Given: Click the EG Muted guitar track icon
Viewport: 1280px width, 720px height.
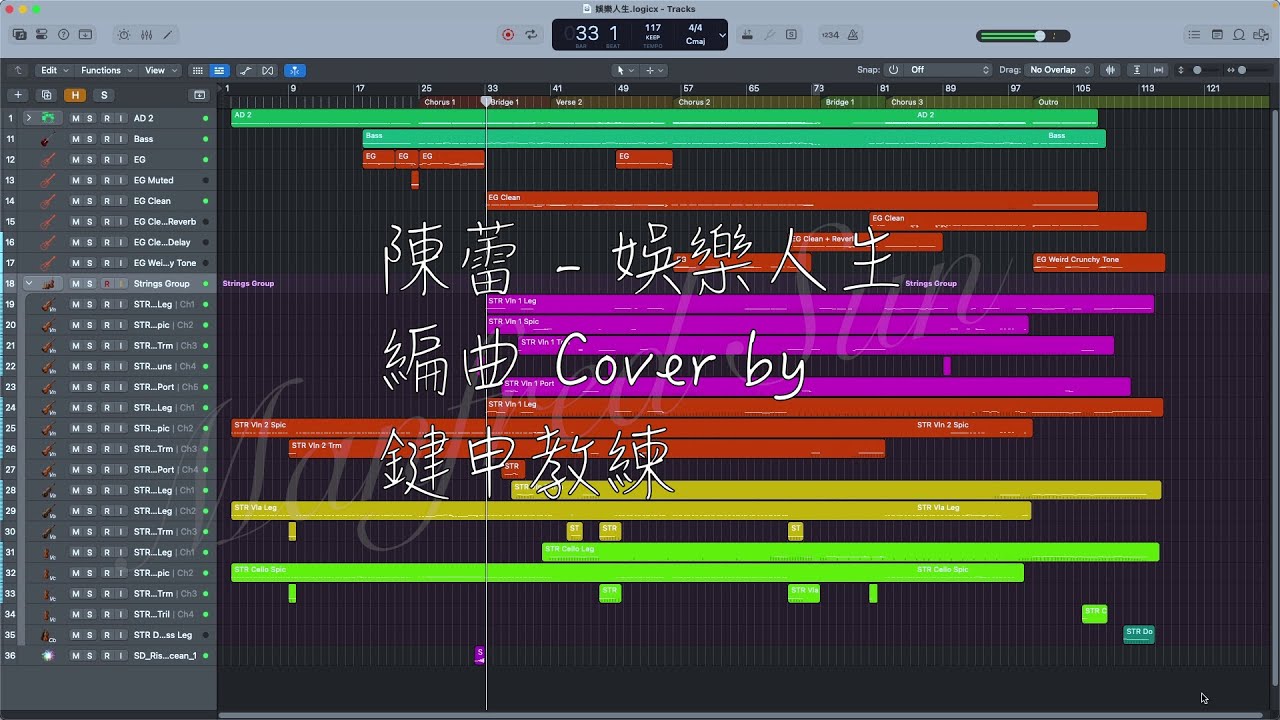Looking at the screenshot, I should point(47,180).
